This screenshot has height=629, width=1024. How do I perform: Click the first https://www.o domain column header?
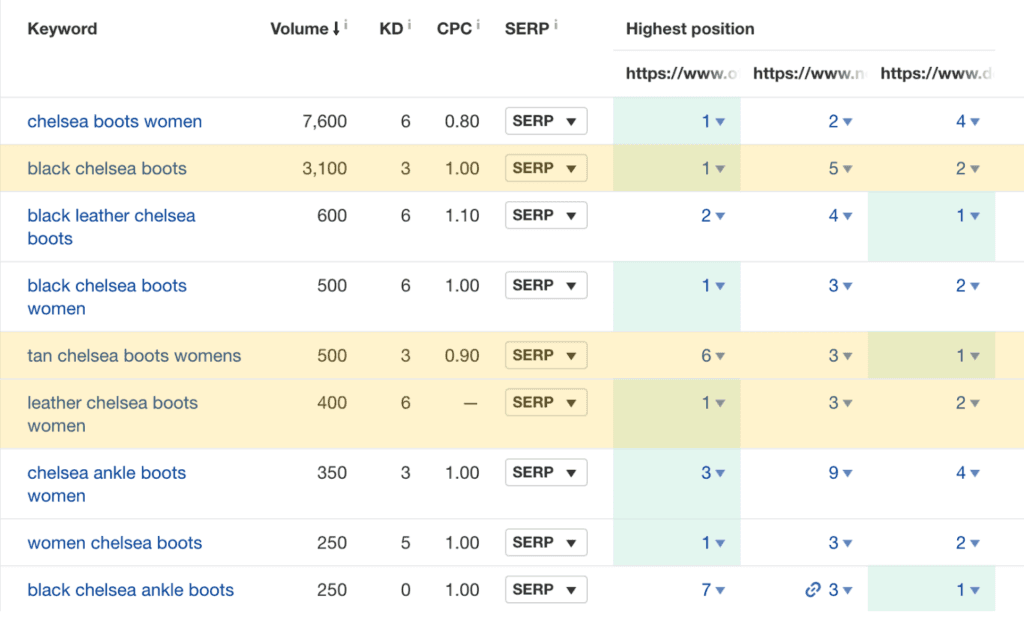click(x=681, y=73)
